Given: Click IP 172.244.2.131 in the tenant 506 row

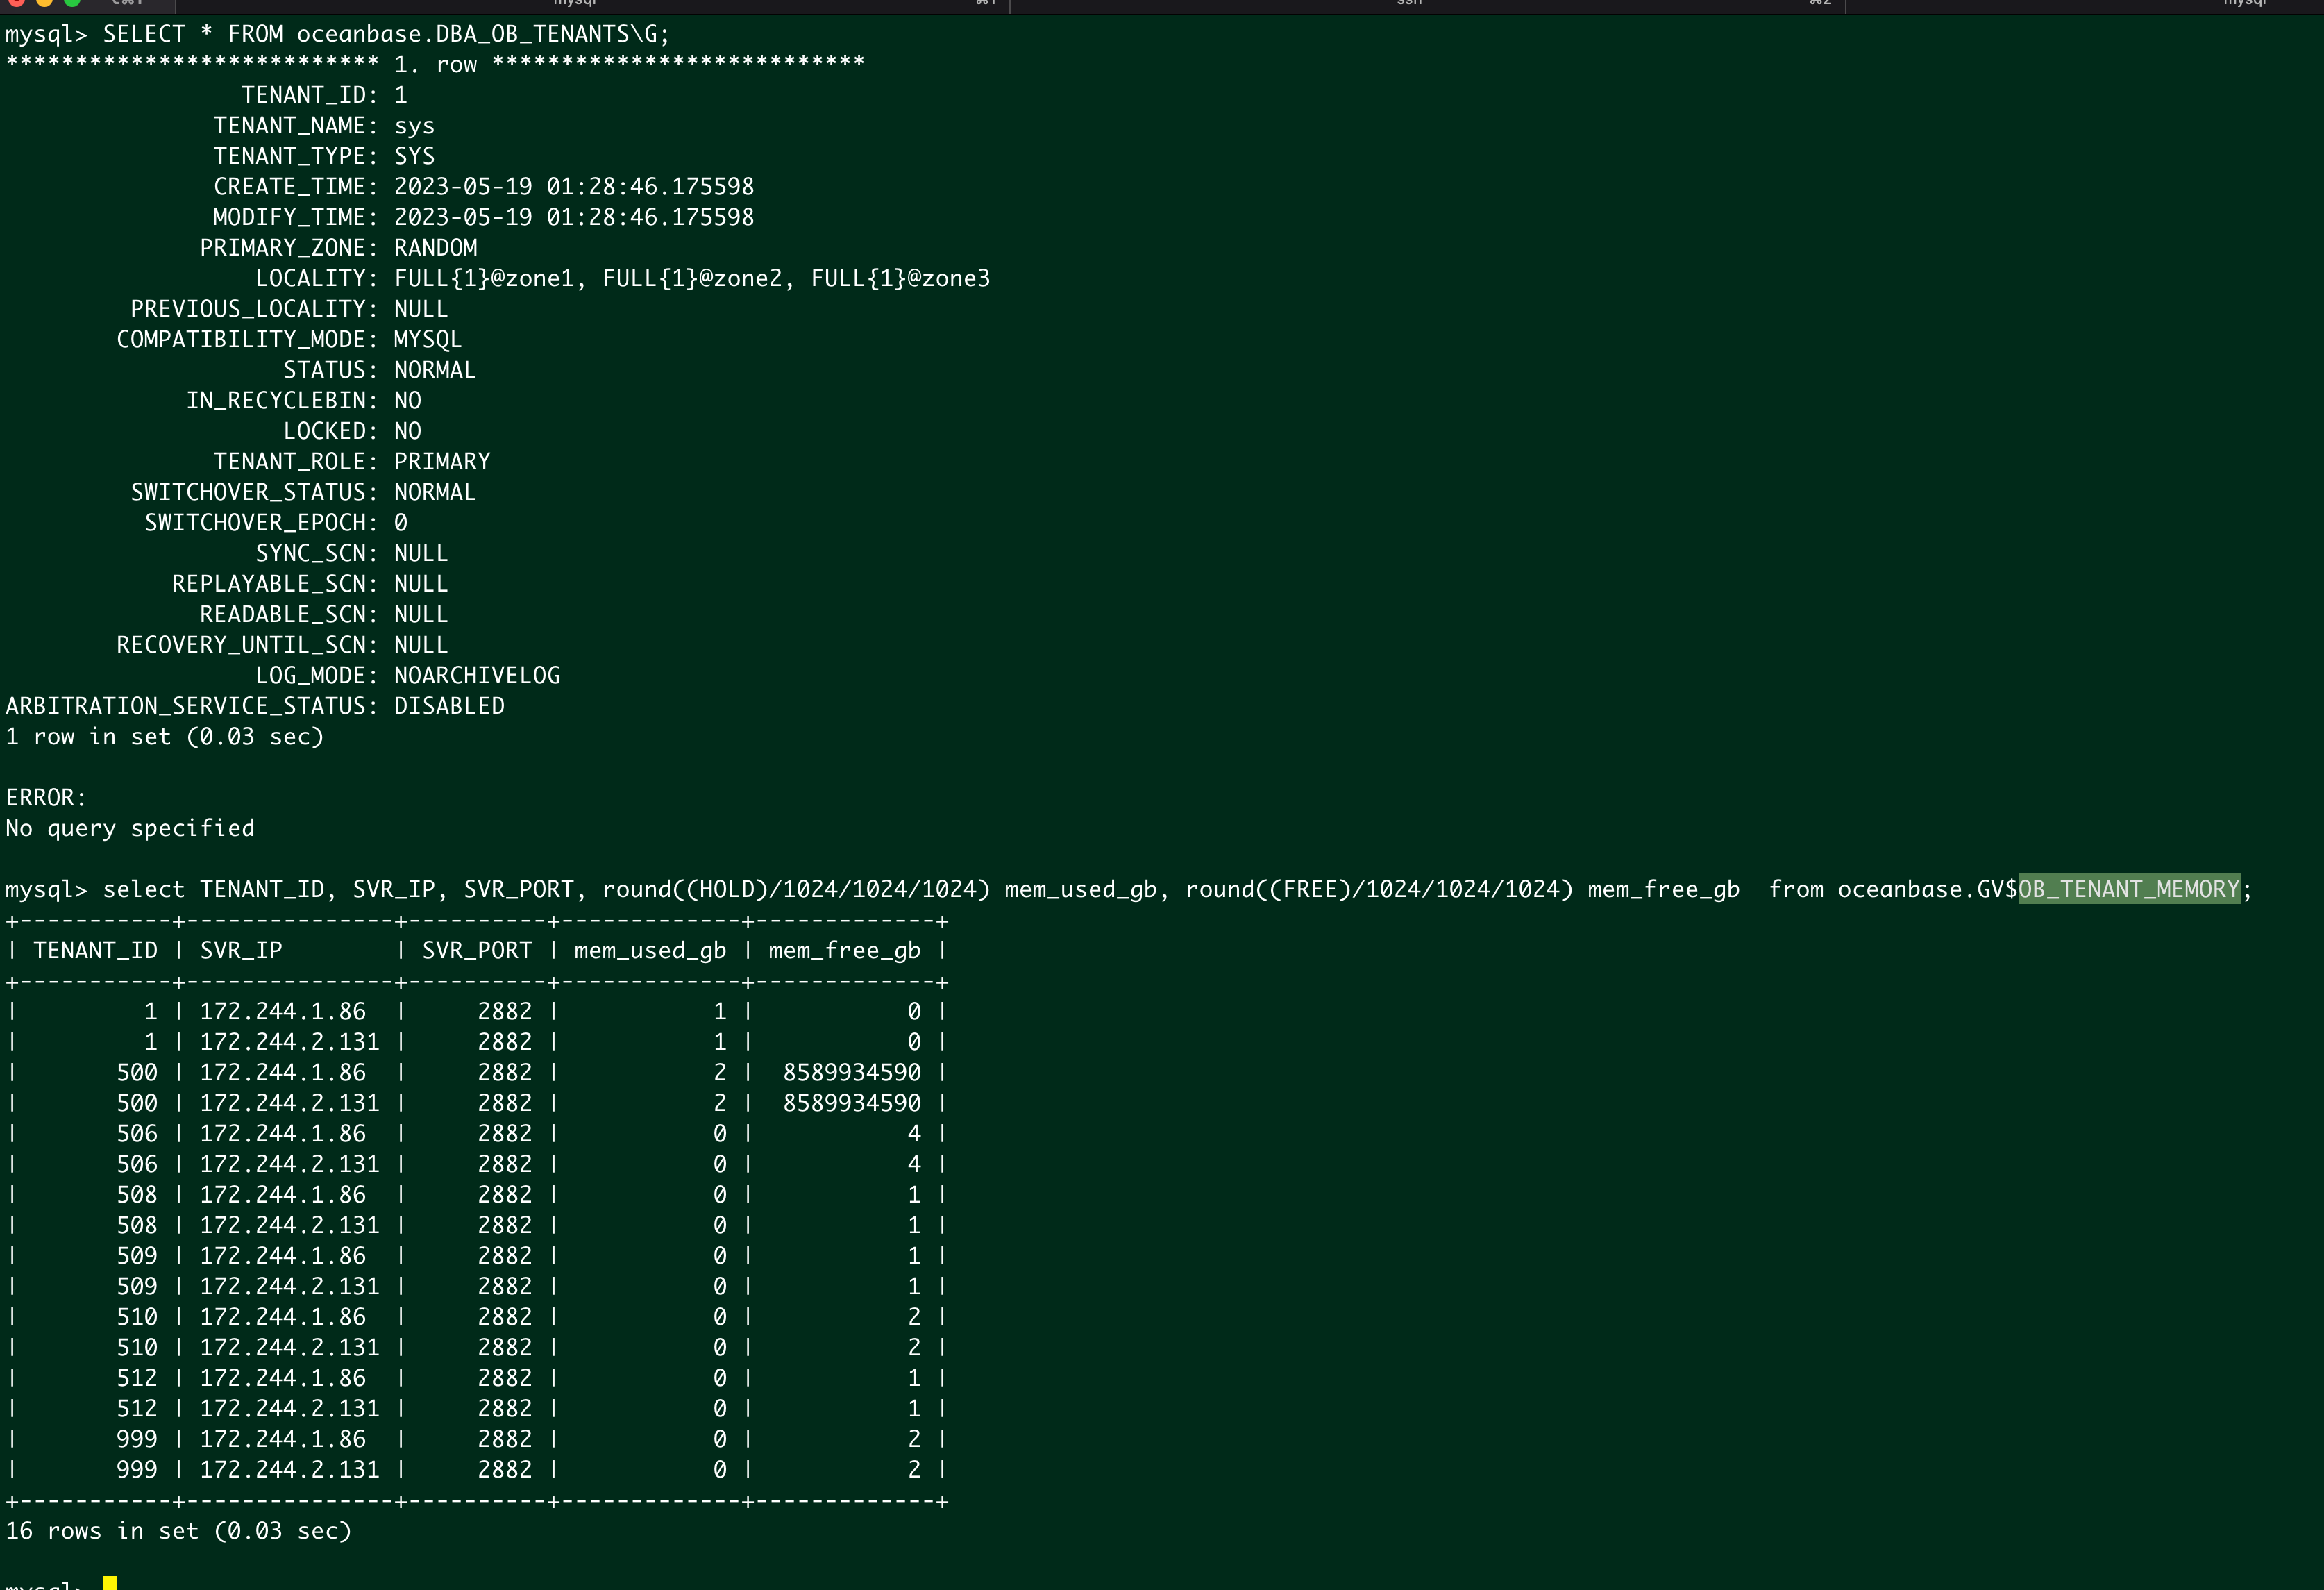Looking at the screenshot, I should [x=290, y=1164].
